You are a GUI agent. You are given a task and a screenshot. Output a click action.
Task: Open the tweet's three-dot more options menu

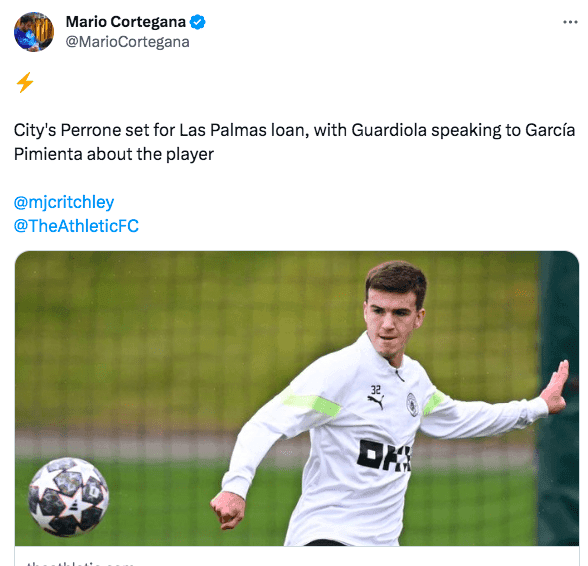(x=570, y=22)
